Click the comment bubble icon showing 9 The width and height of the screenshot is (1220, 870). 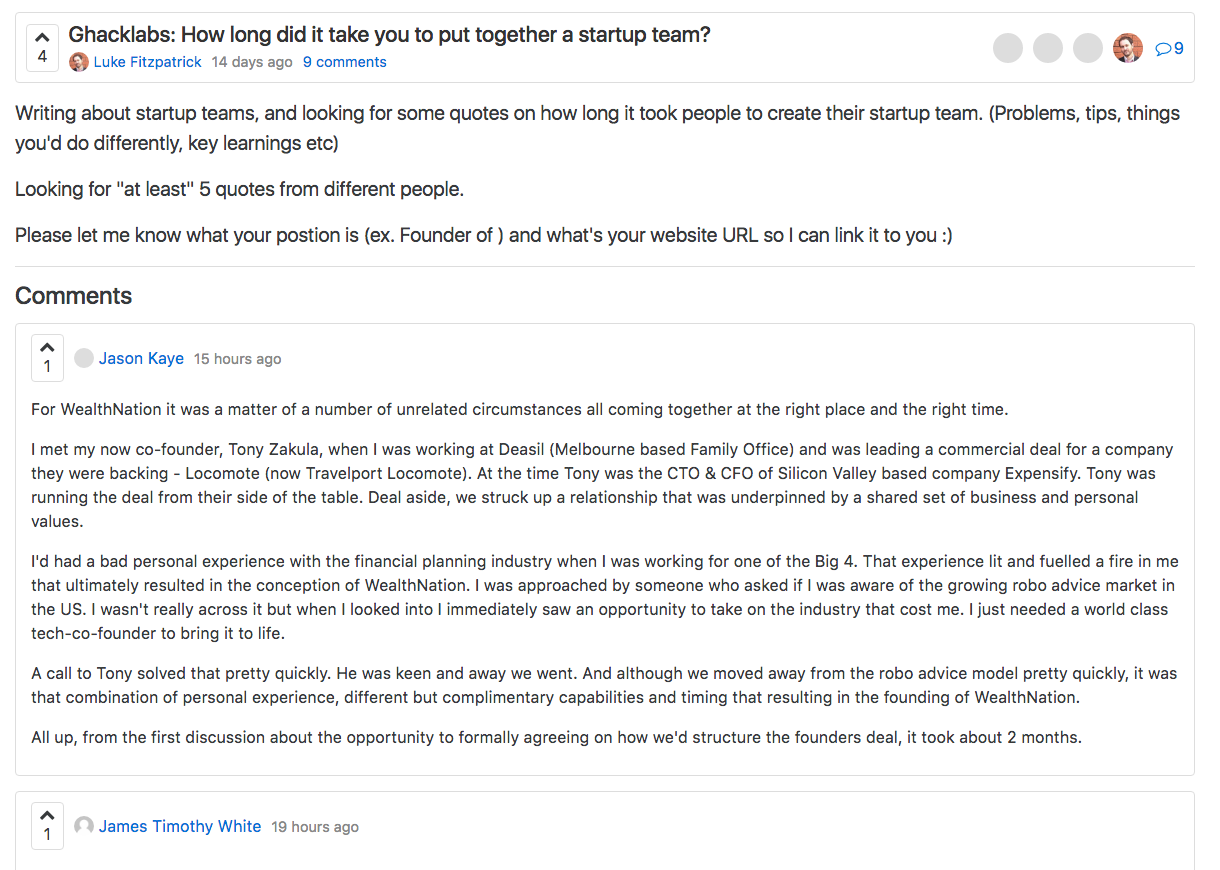(x=1169, y=48)
